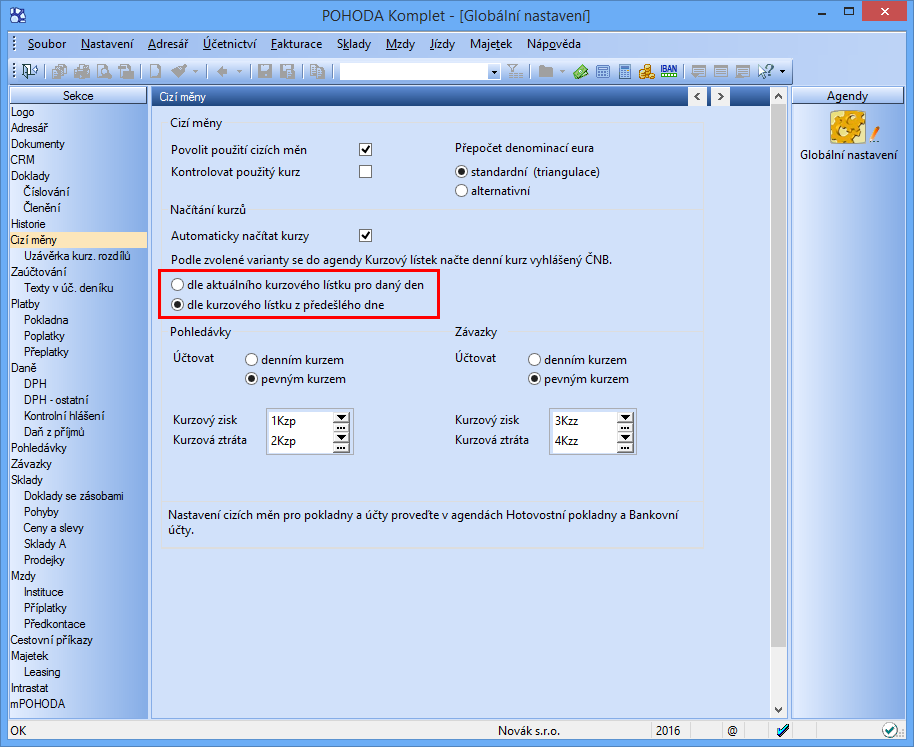Click the print toolbar icon

(x=82, y=71)
